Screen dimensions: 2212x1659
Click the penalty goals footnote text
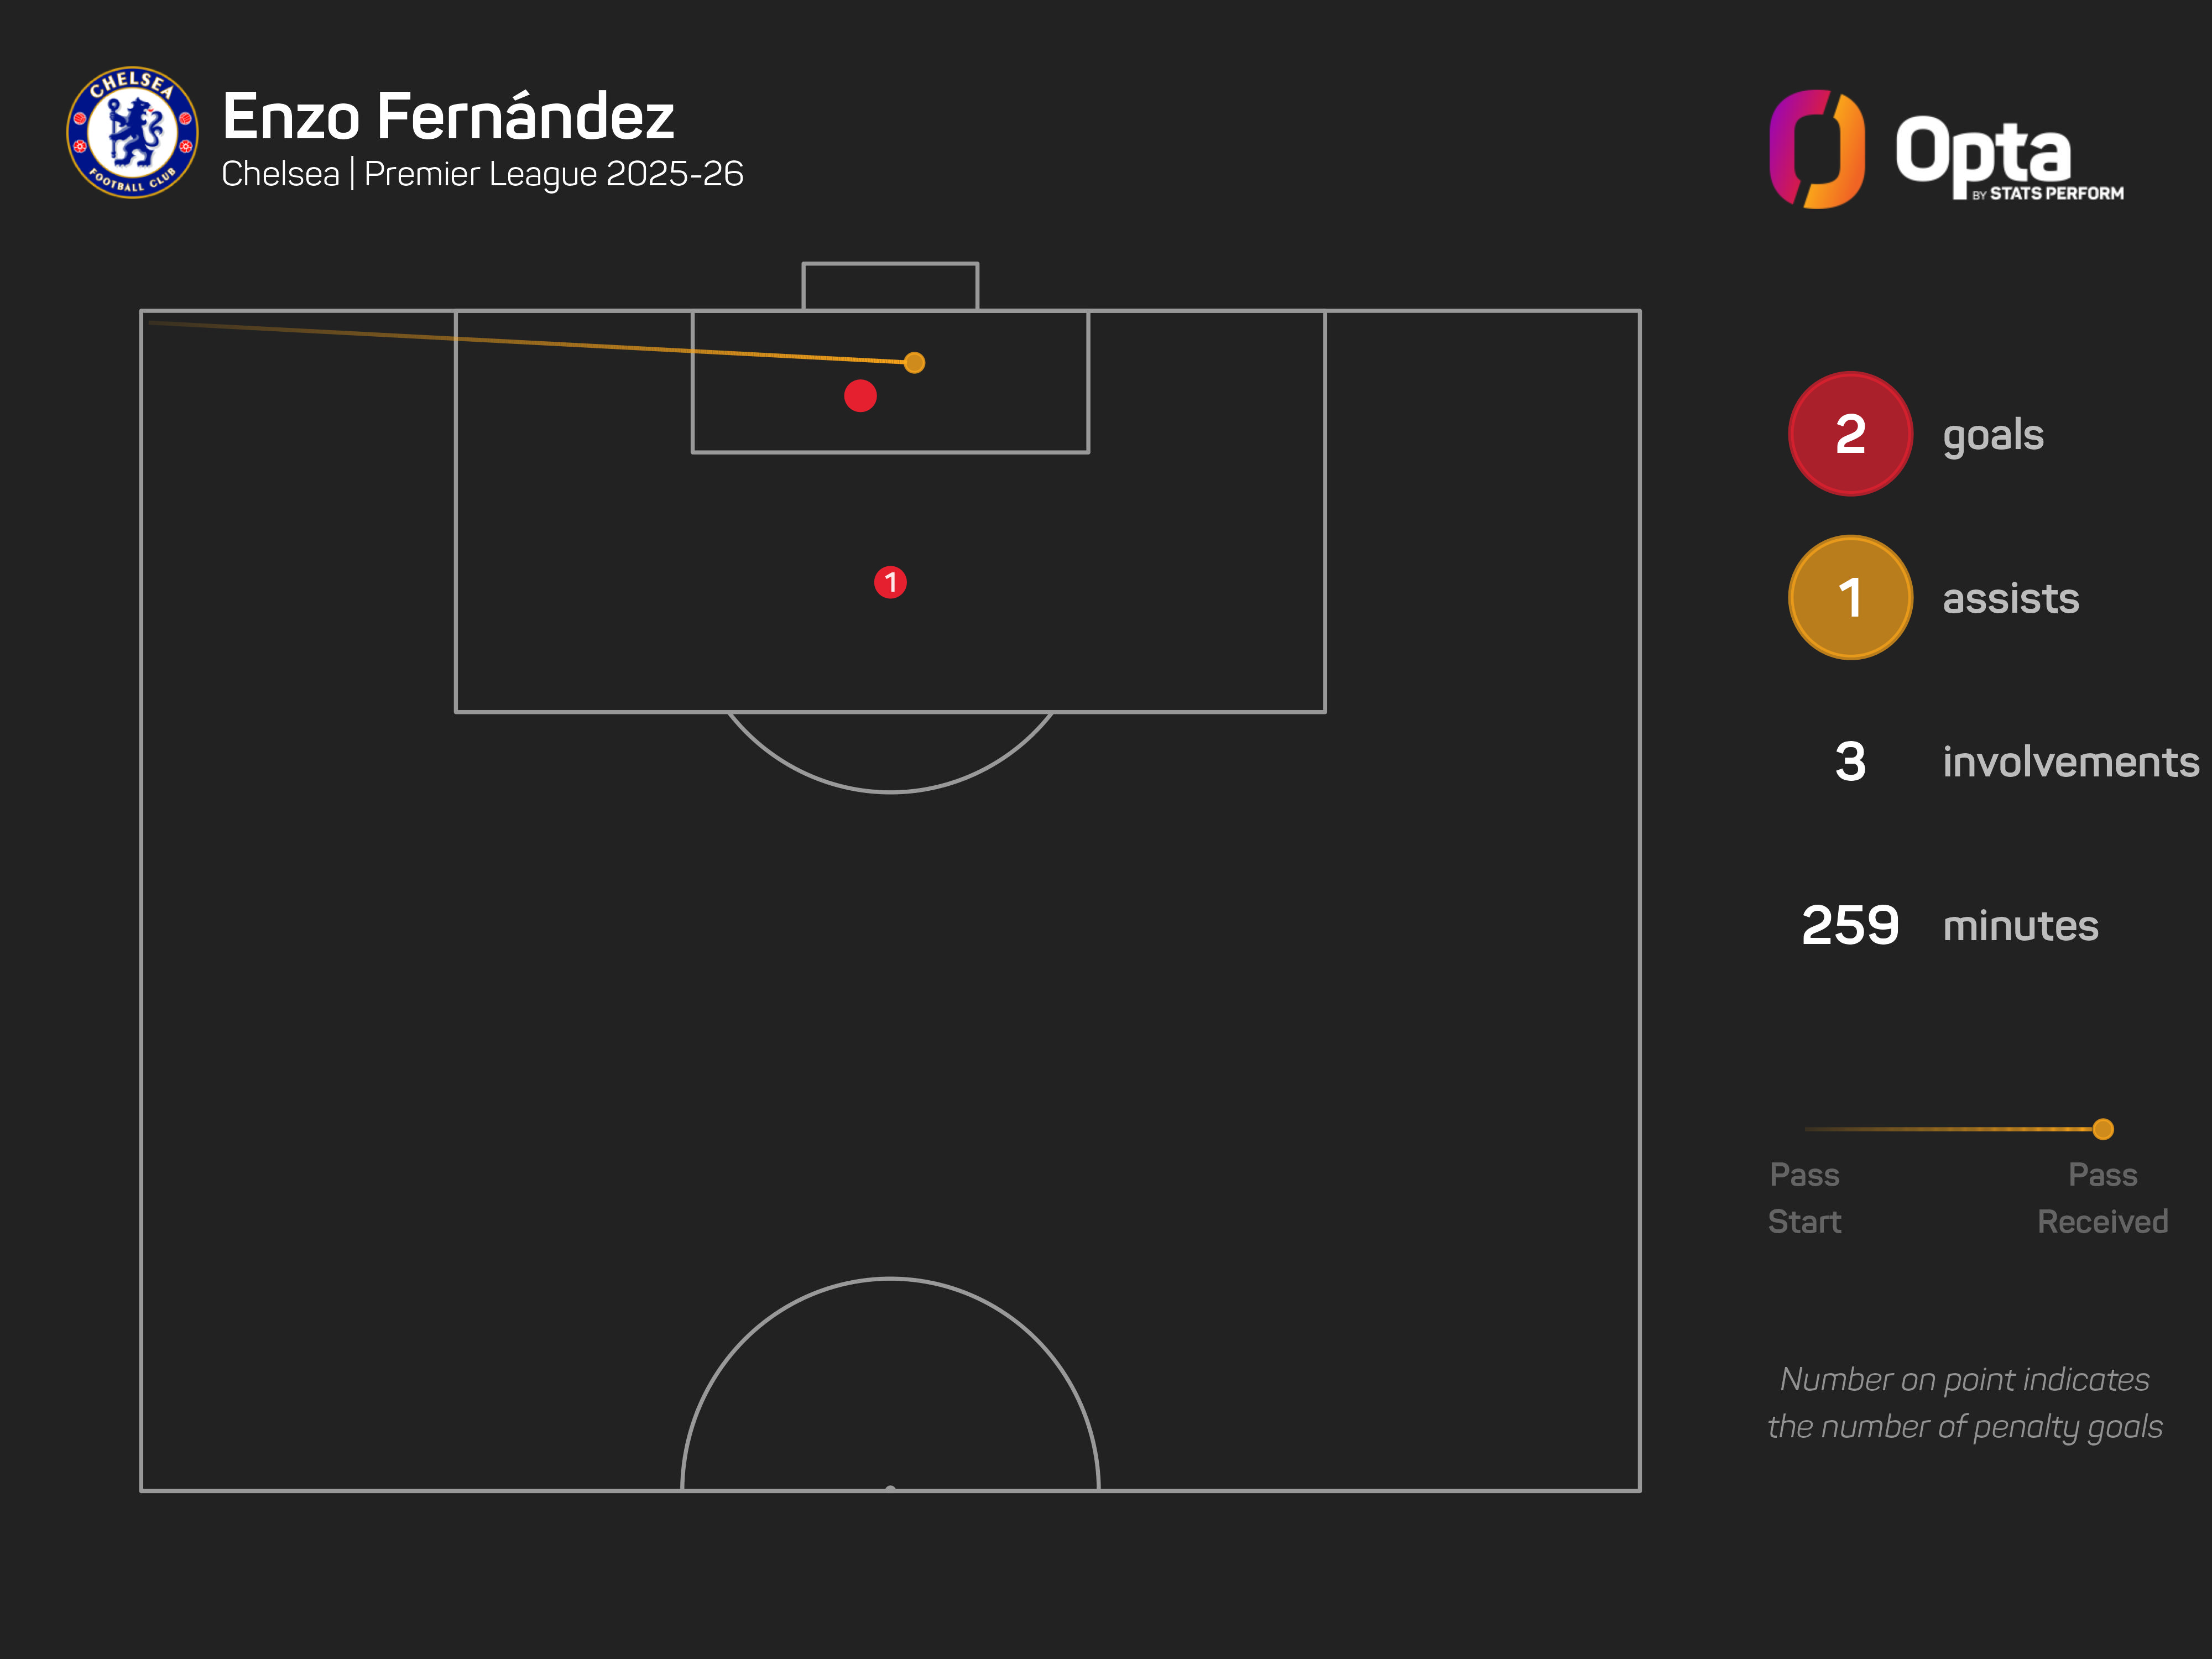tap(1964, 1402)
